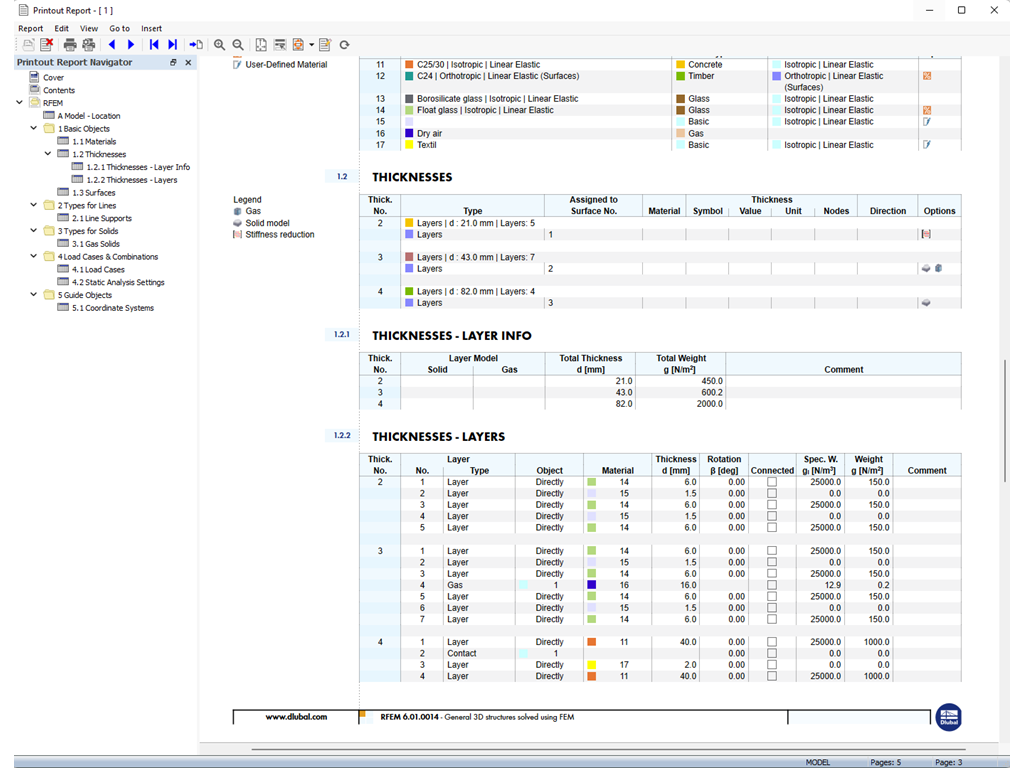
Task: Click the Dlubal logo in the page footer
Action: click(948, 717)
